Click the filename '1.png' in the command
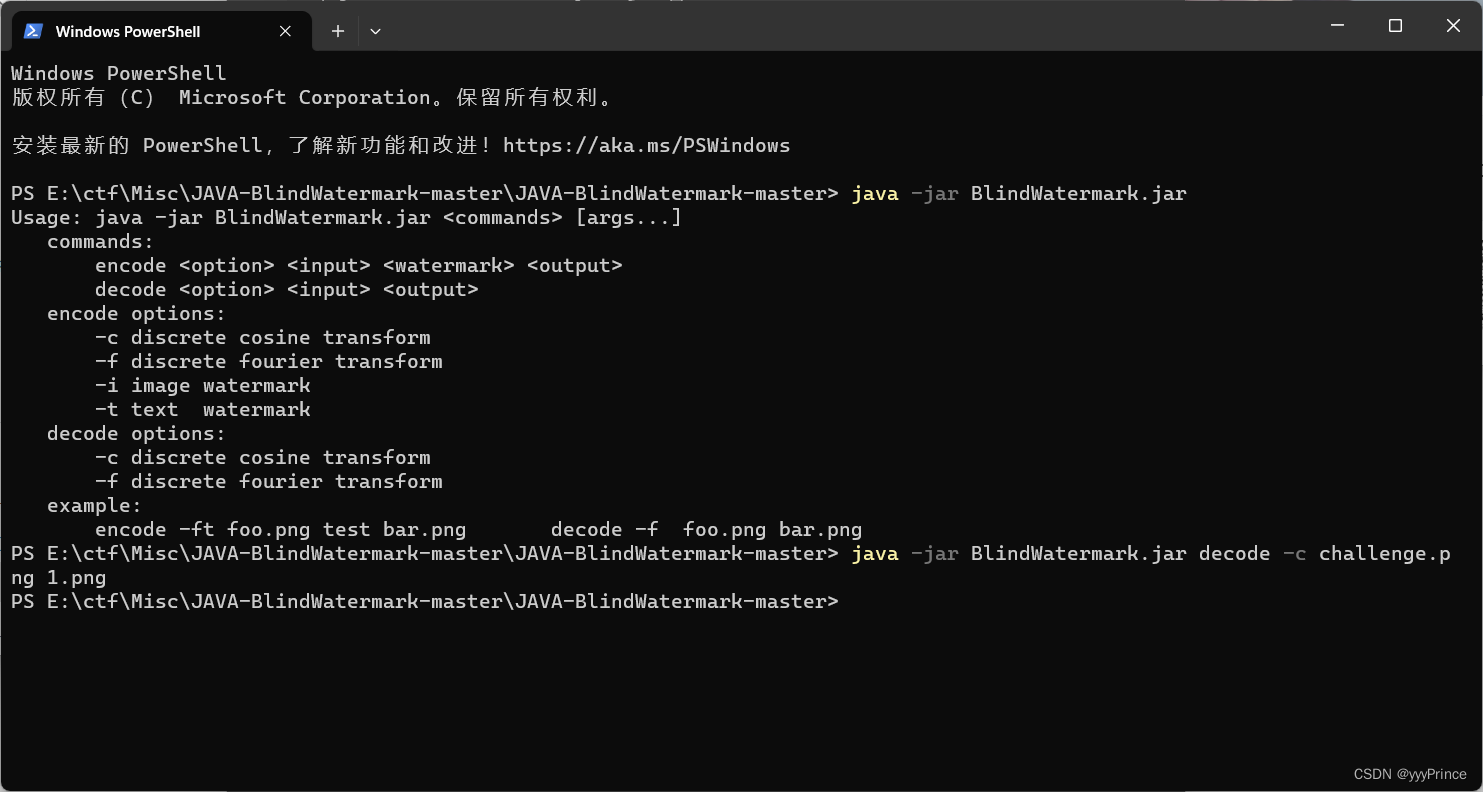1483x792 pixels. tap(75, 577)
